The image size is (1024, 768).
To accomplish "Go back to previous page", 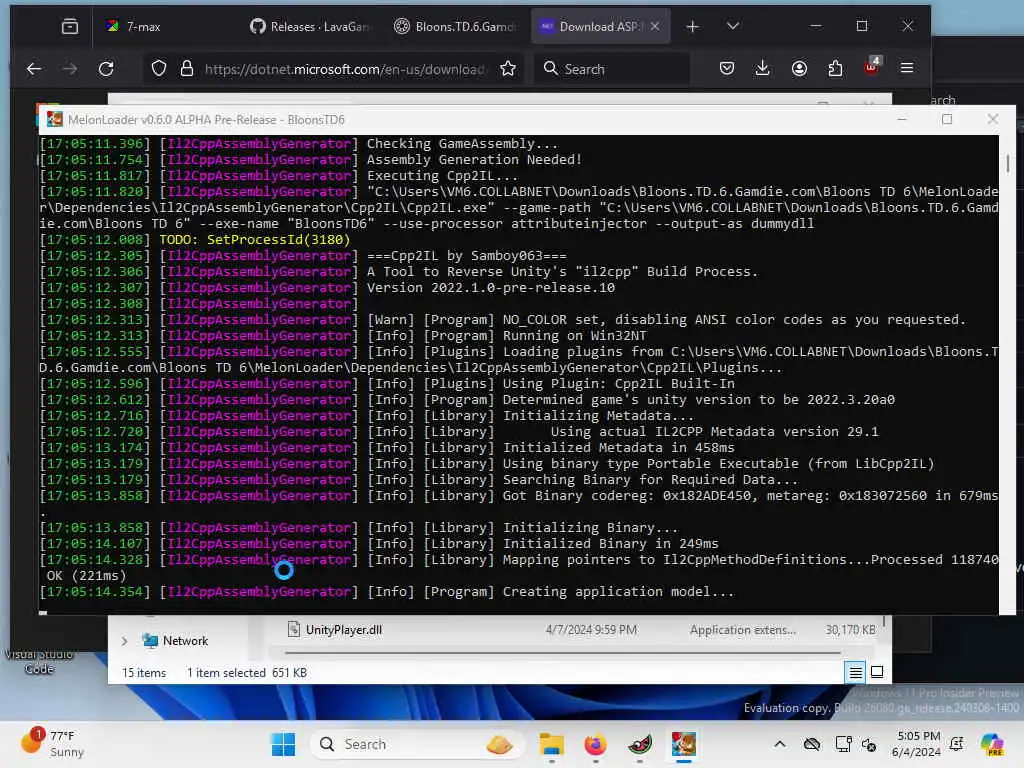I will 34,69.
